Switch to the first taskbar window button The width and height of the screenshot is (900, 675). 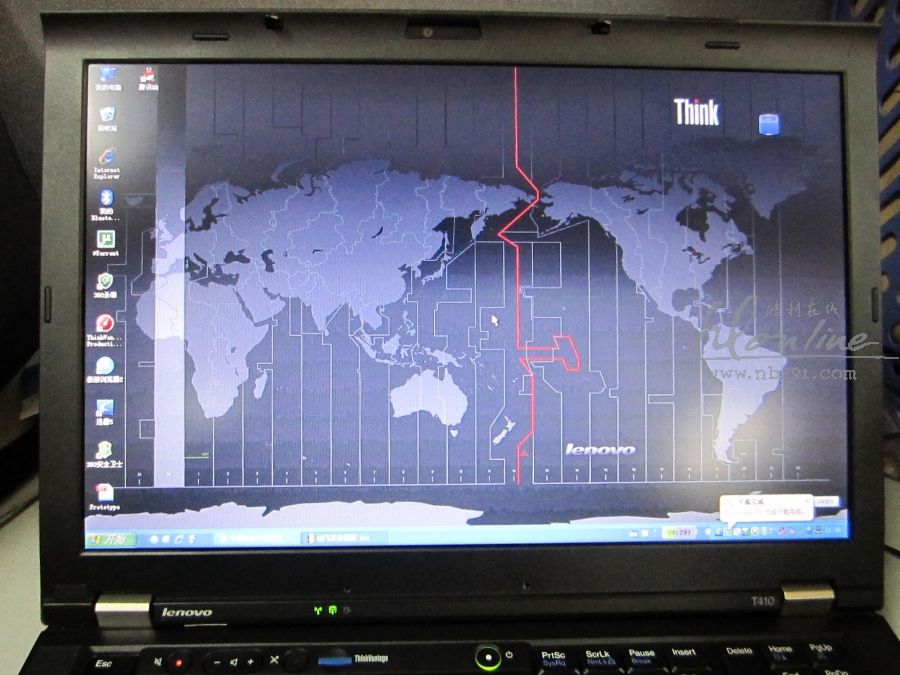coord(256,538)
